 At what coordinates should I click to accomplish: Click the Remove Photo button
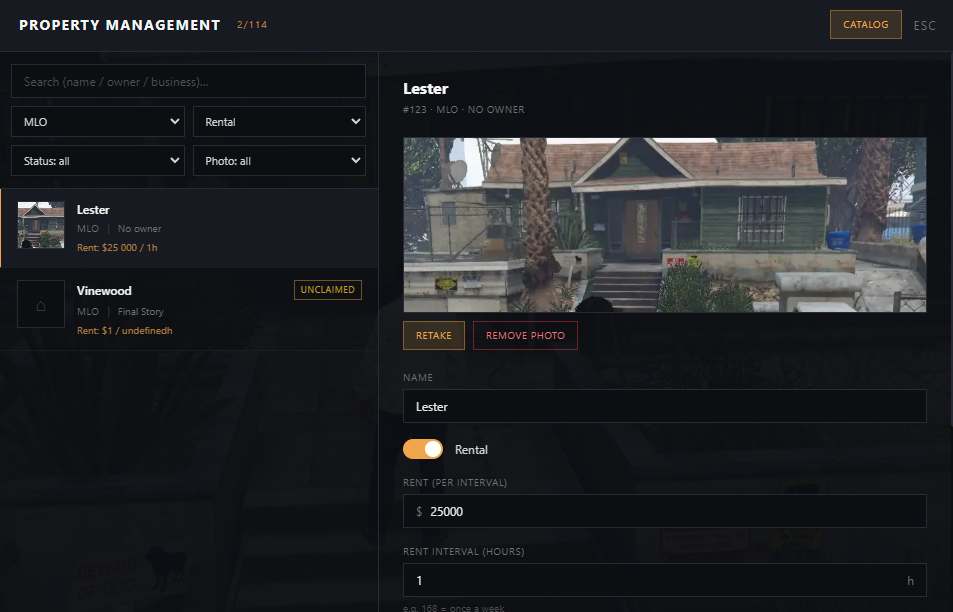525,335
